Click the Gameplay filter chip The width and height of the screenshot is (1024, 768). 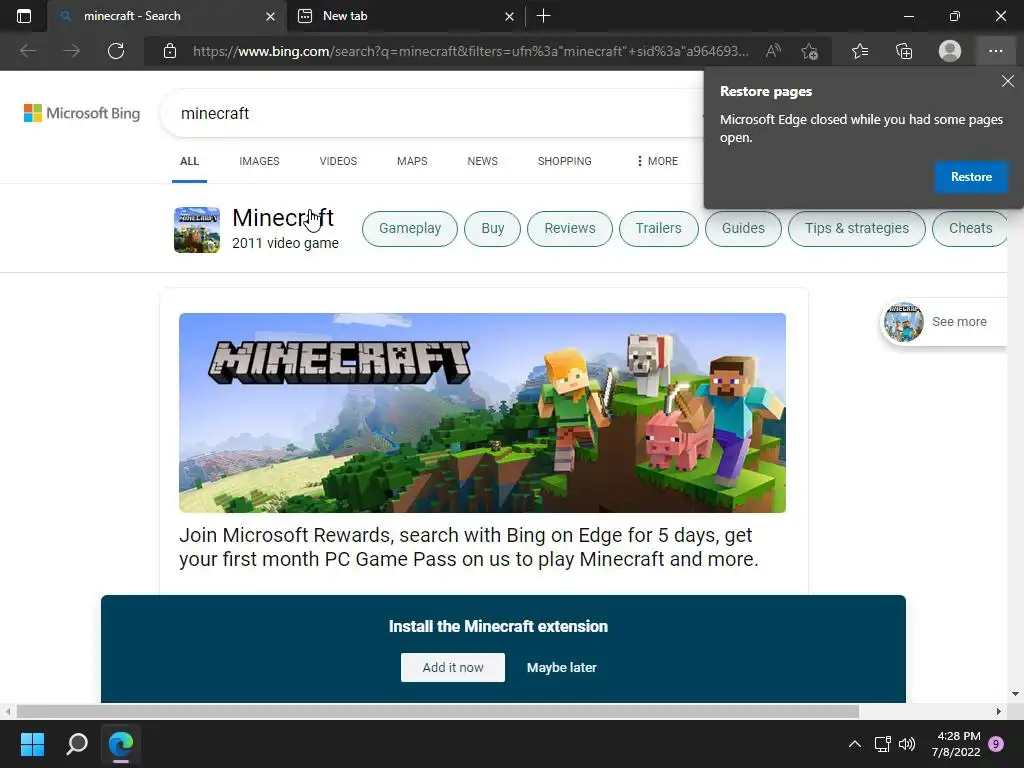point(410,229)
